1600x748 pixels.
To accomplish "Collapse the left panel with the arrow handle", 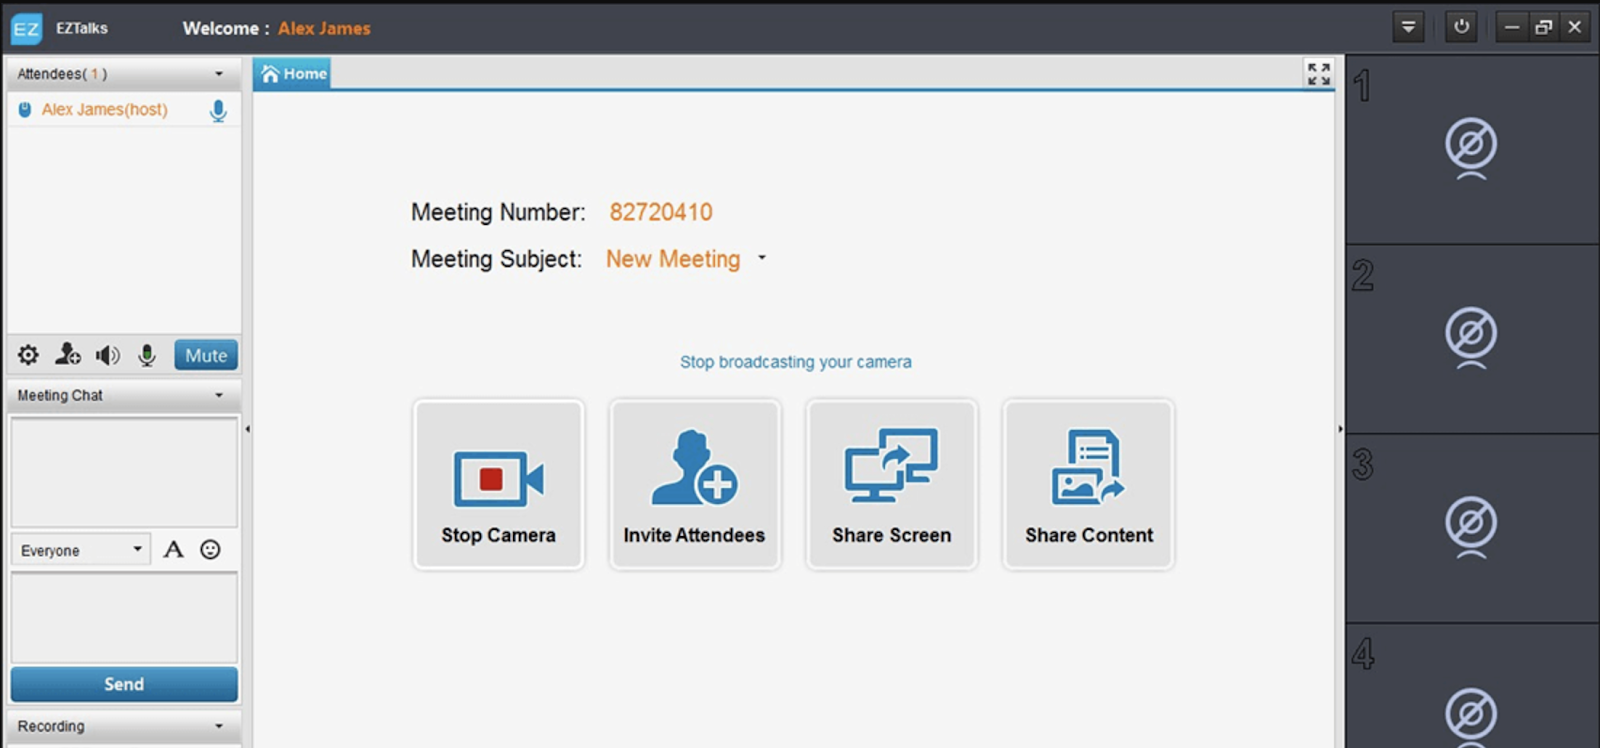I will 247,429.
